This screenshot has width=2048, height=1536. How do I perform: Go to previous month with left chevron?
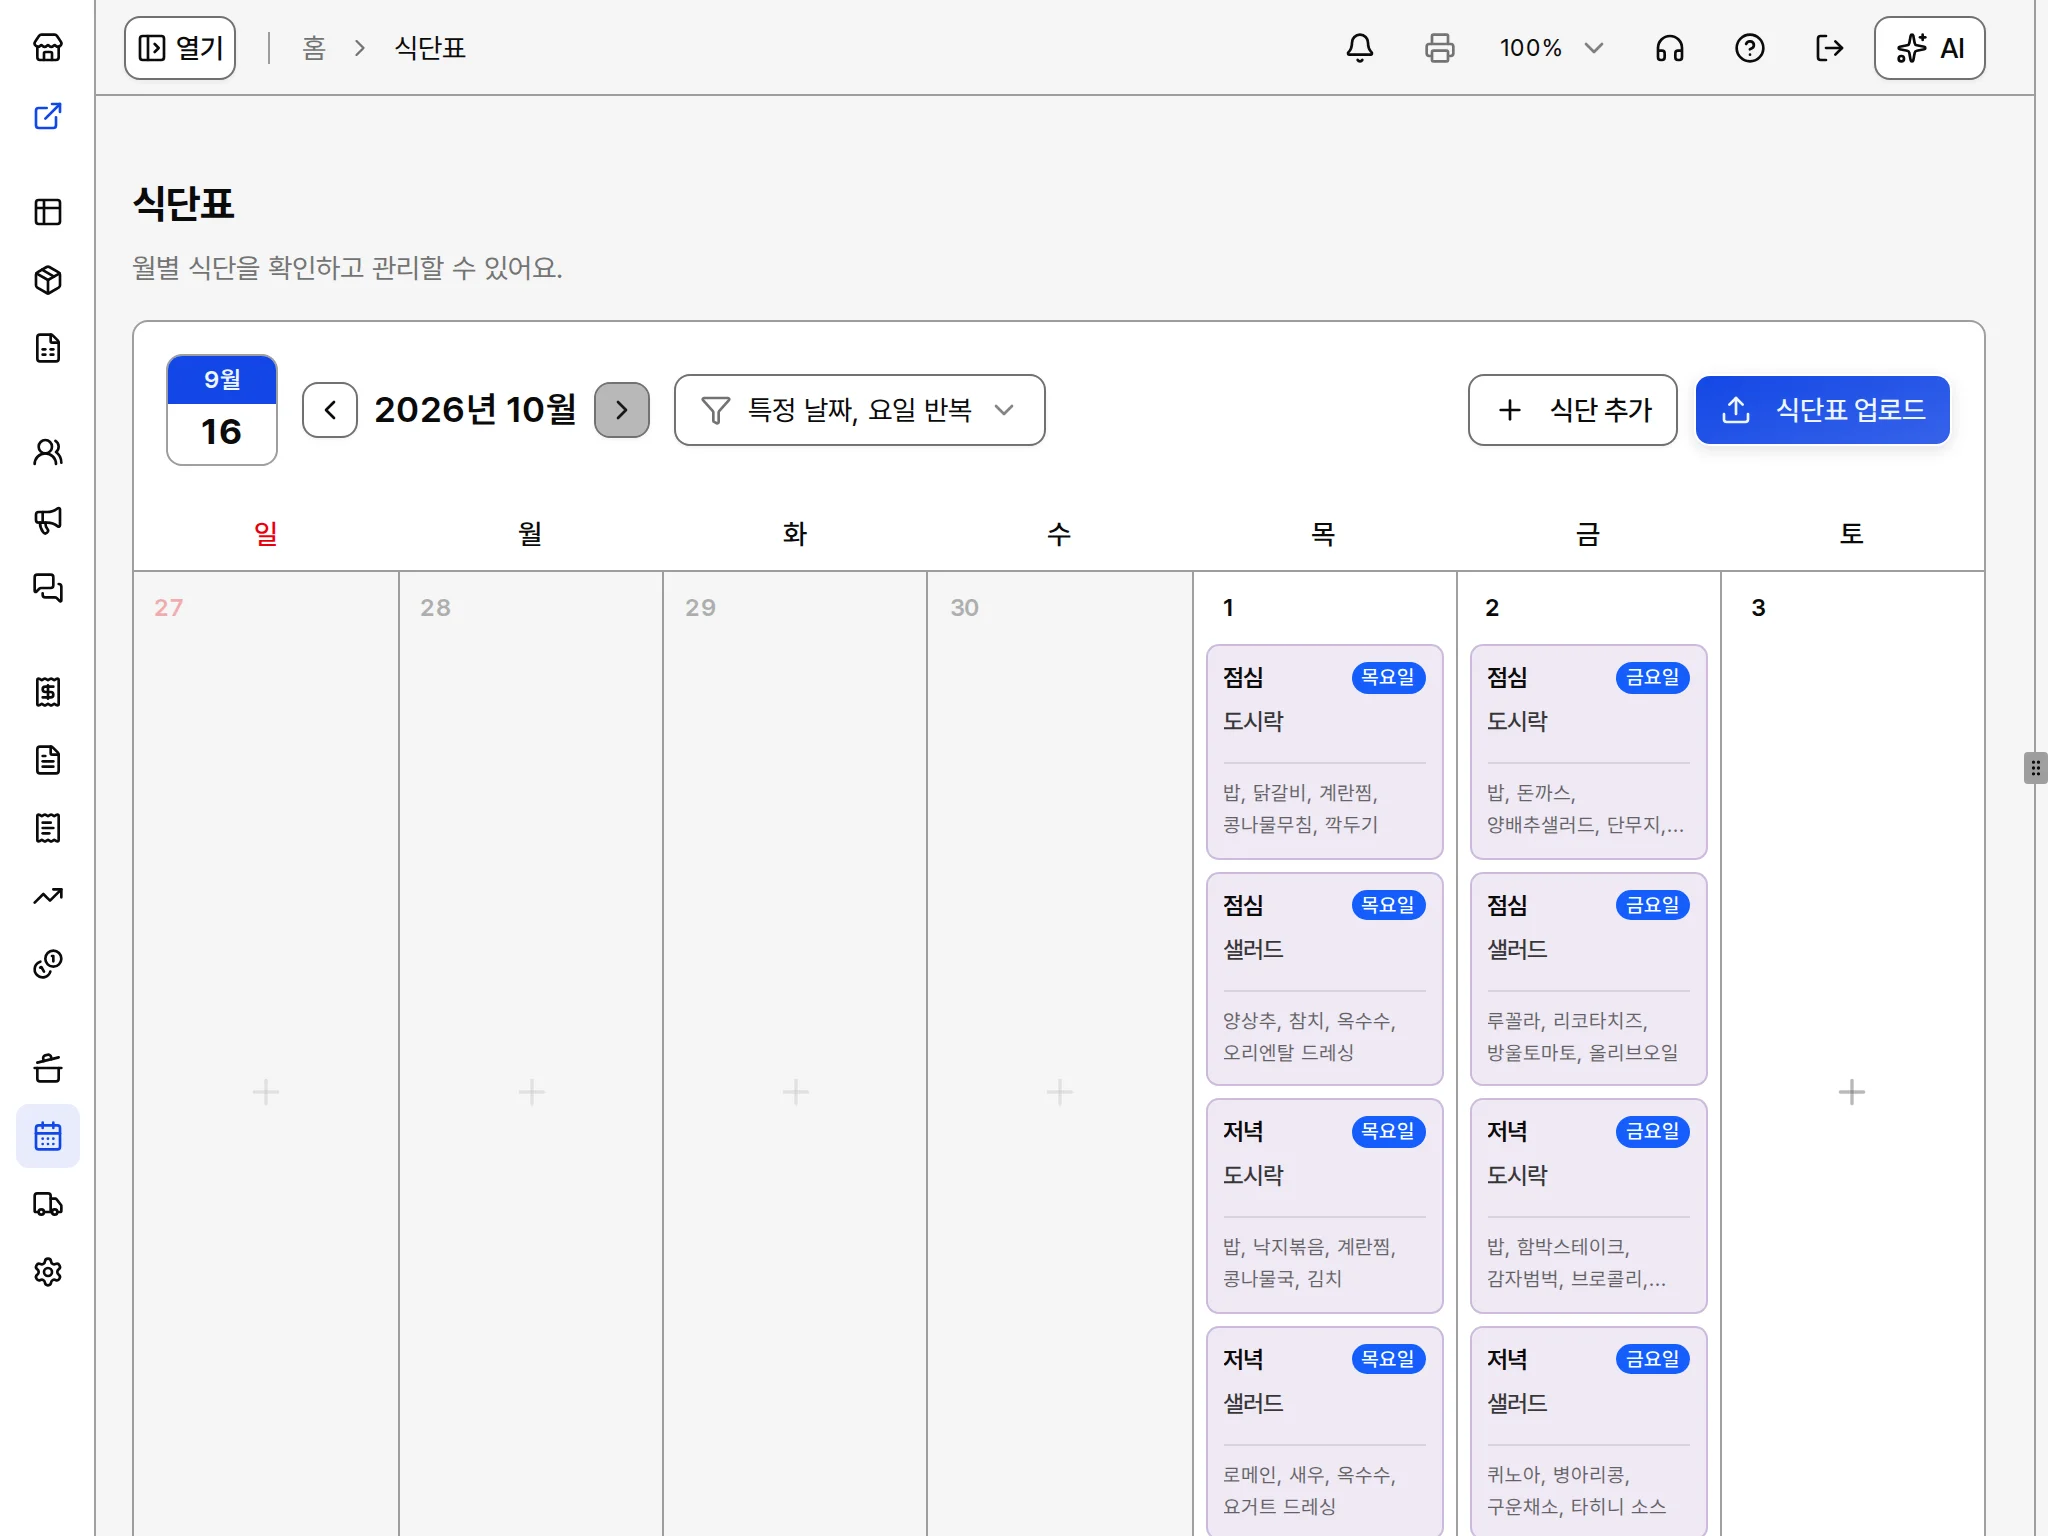330,410
